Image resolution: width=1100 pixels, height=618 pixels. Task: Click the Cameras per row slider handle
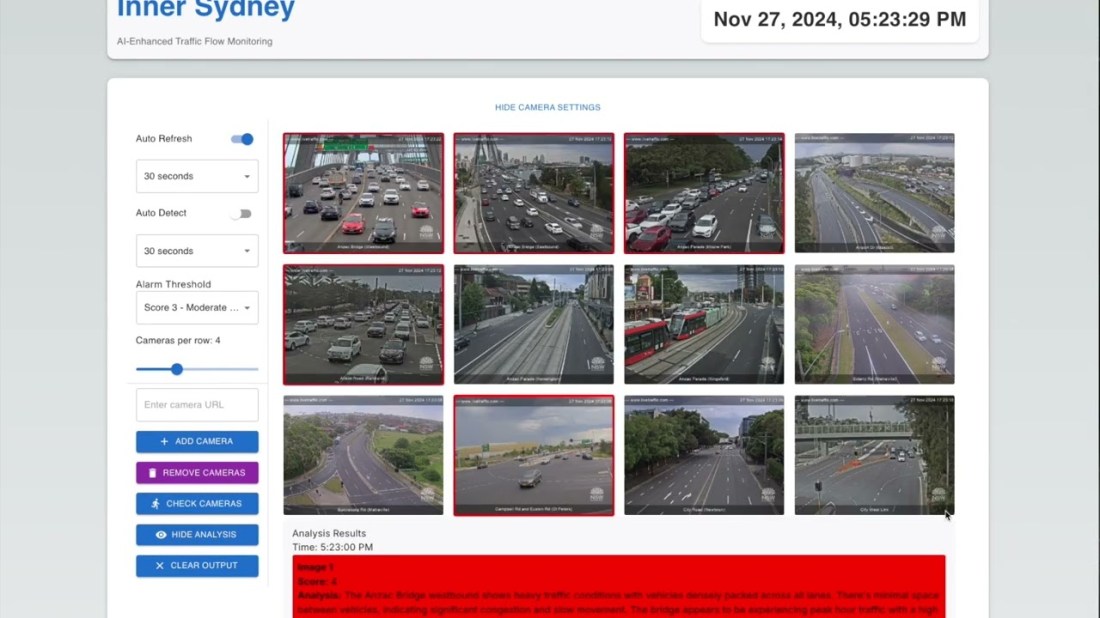click(x=177, y=369)
